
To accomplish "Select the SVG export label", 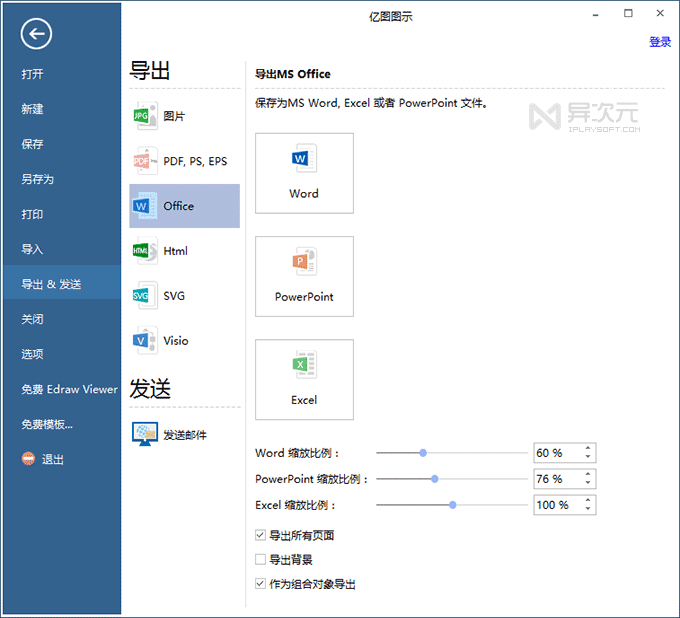I will click(174, 296).
